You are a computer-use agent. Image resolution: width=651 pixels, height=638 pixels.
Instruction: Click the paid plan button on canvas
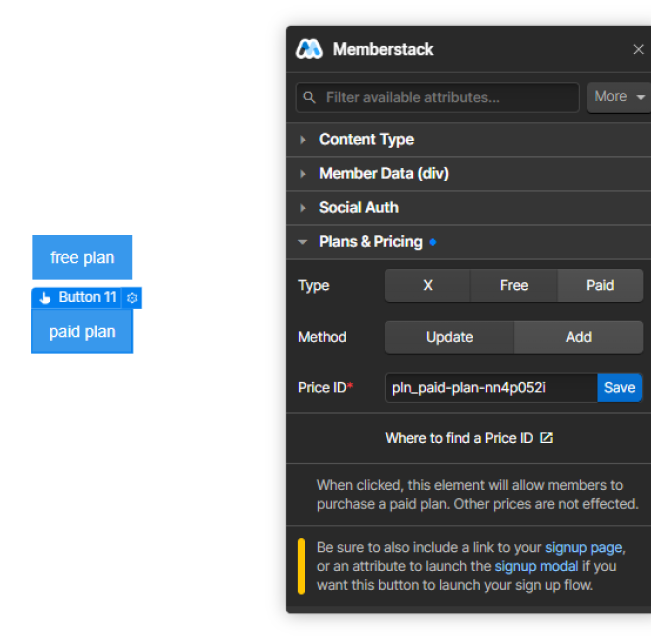pos(82,332)
